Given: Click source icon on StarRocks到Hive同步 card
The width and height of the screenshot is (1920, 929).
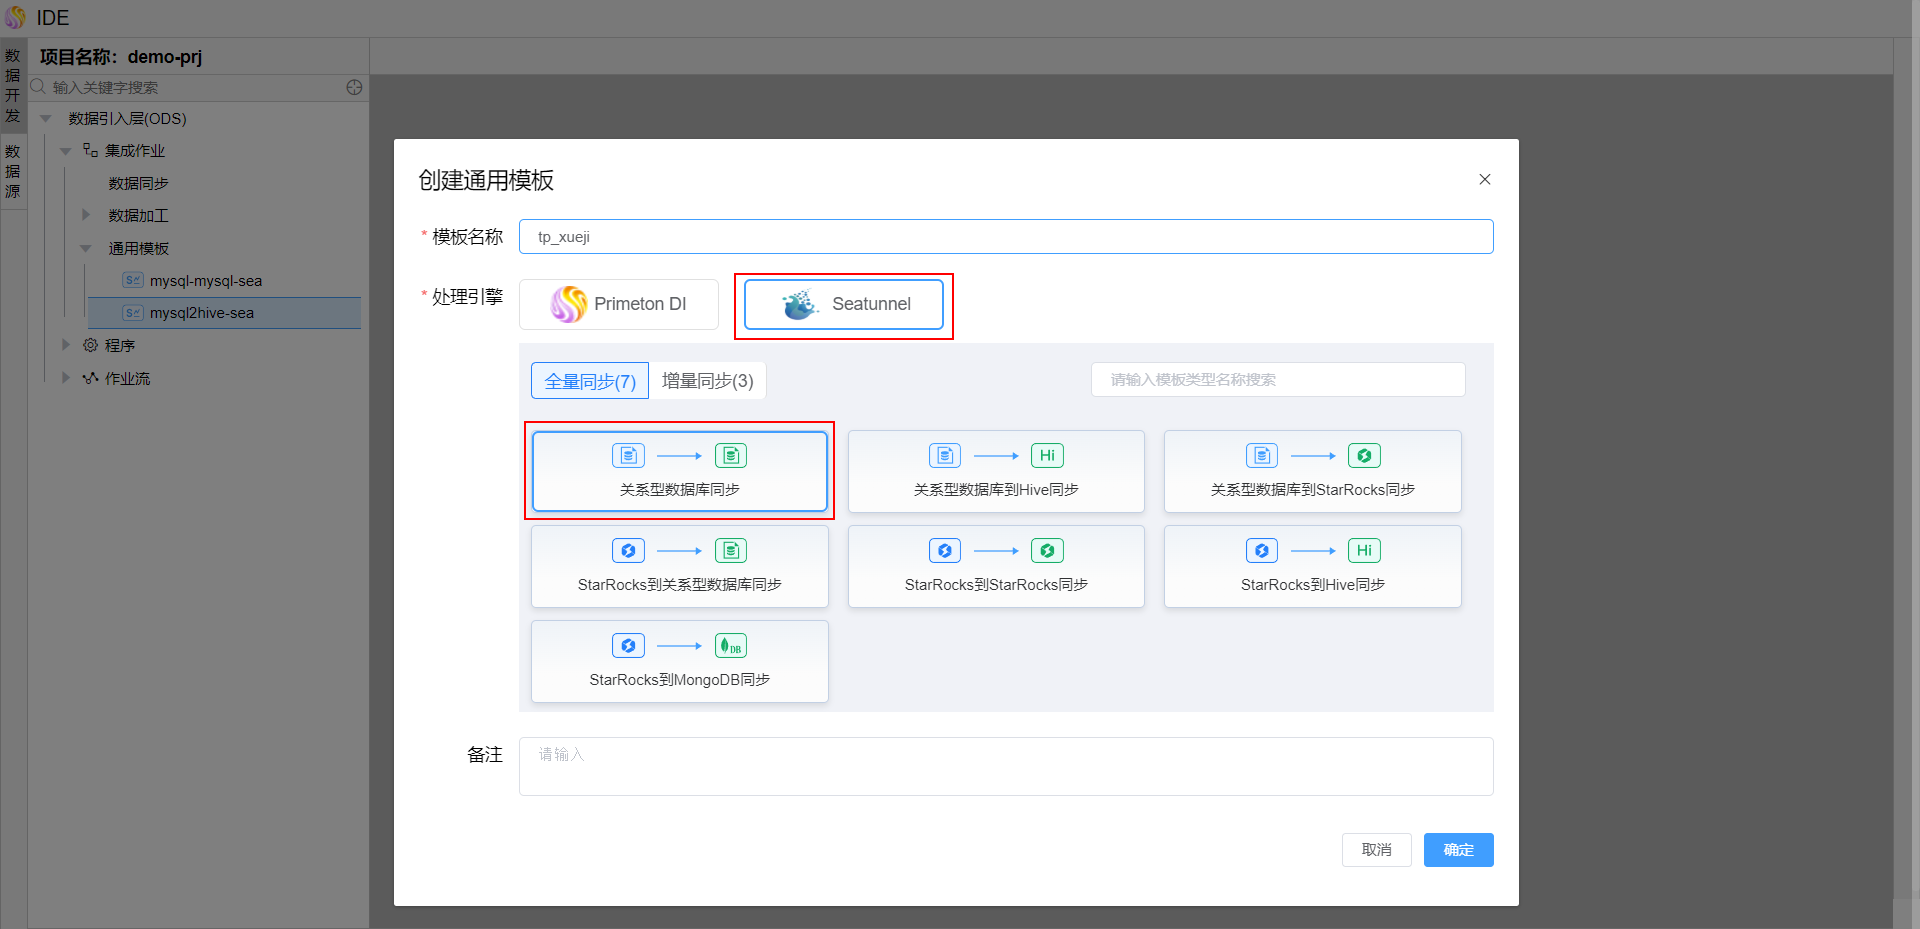Looking at the screenshot, I should (1262, 551).
